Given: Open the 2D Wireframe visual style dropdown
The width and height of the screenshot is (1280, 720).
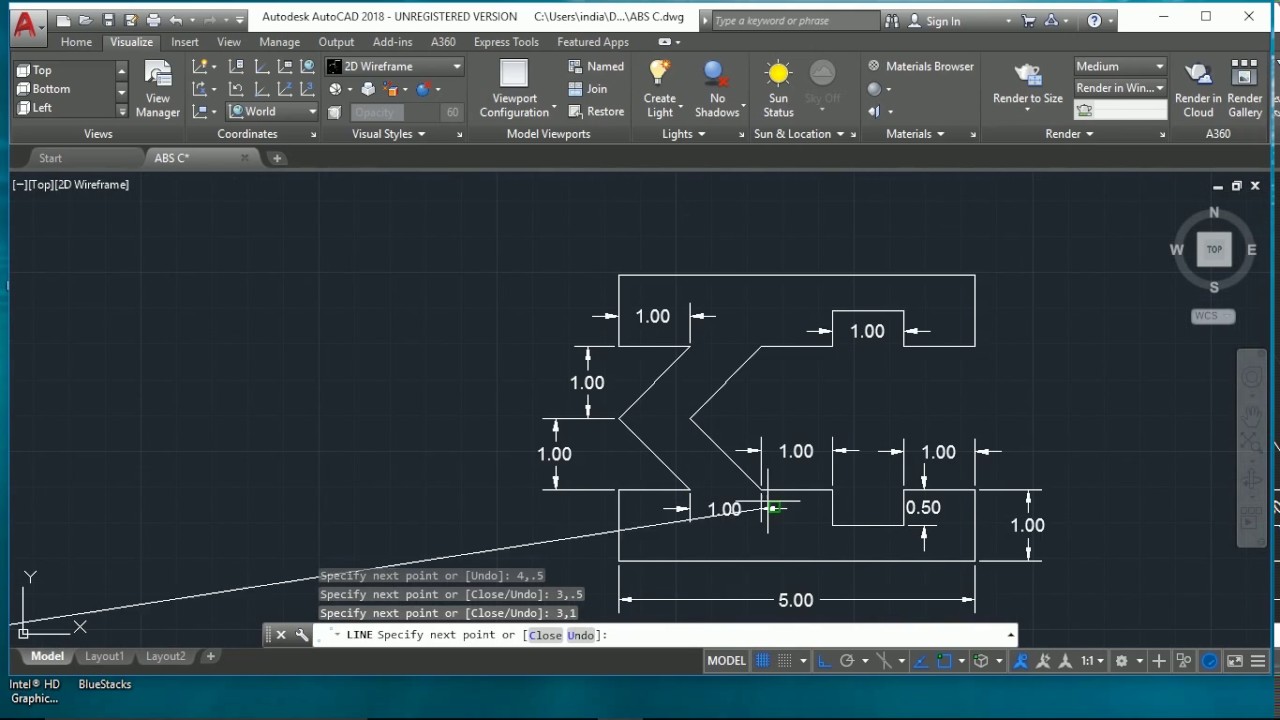Looking at the screenshot, I should pos(455,66).
